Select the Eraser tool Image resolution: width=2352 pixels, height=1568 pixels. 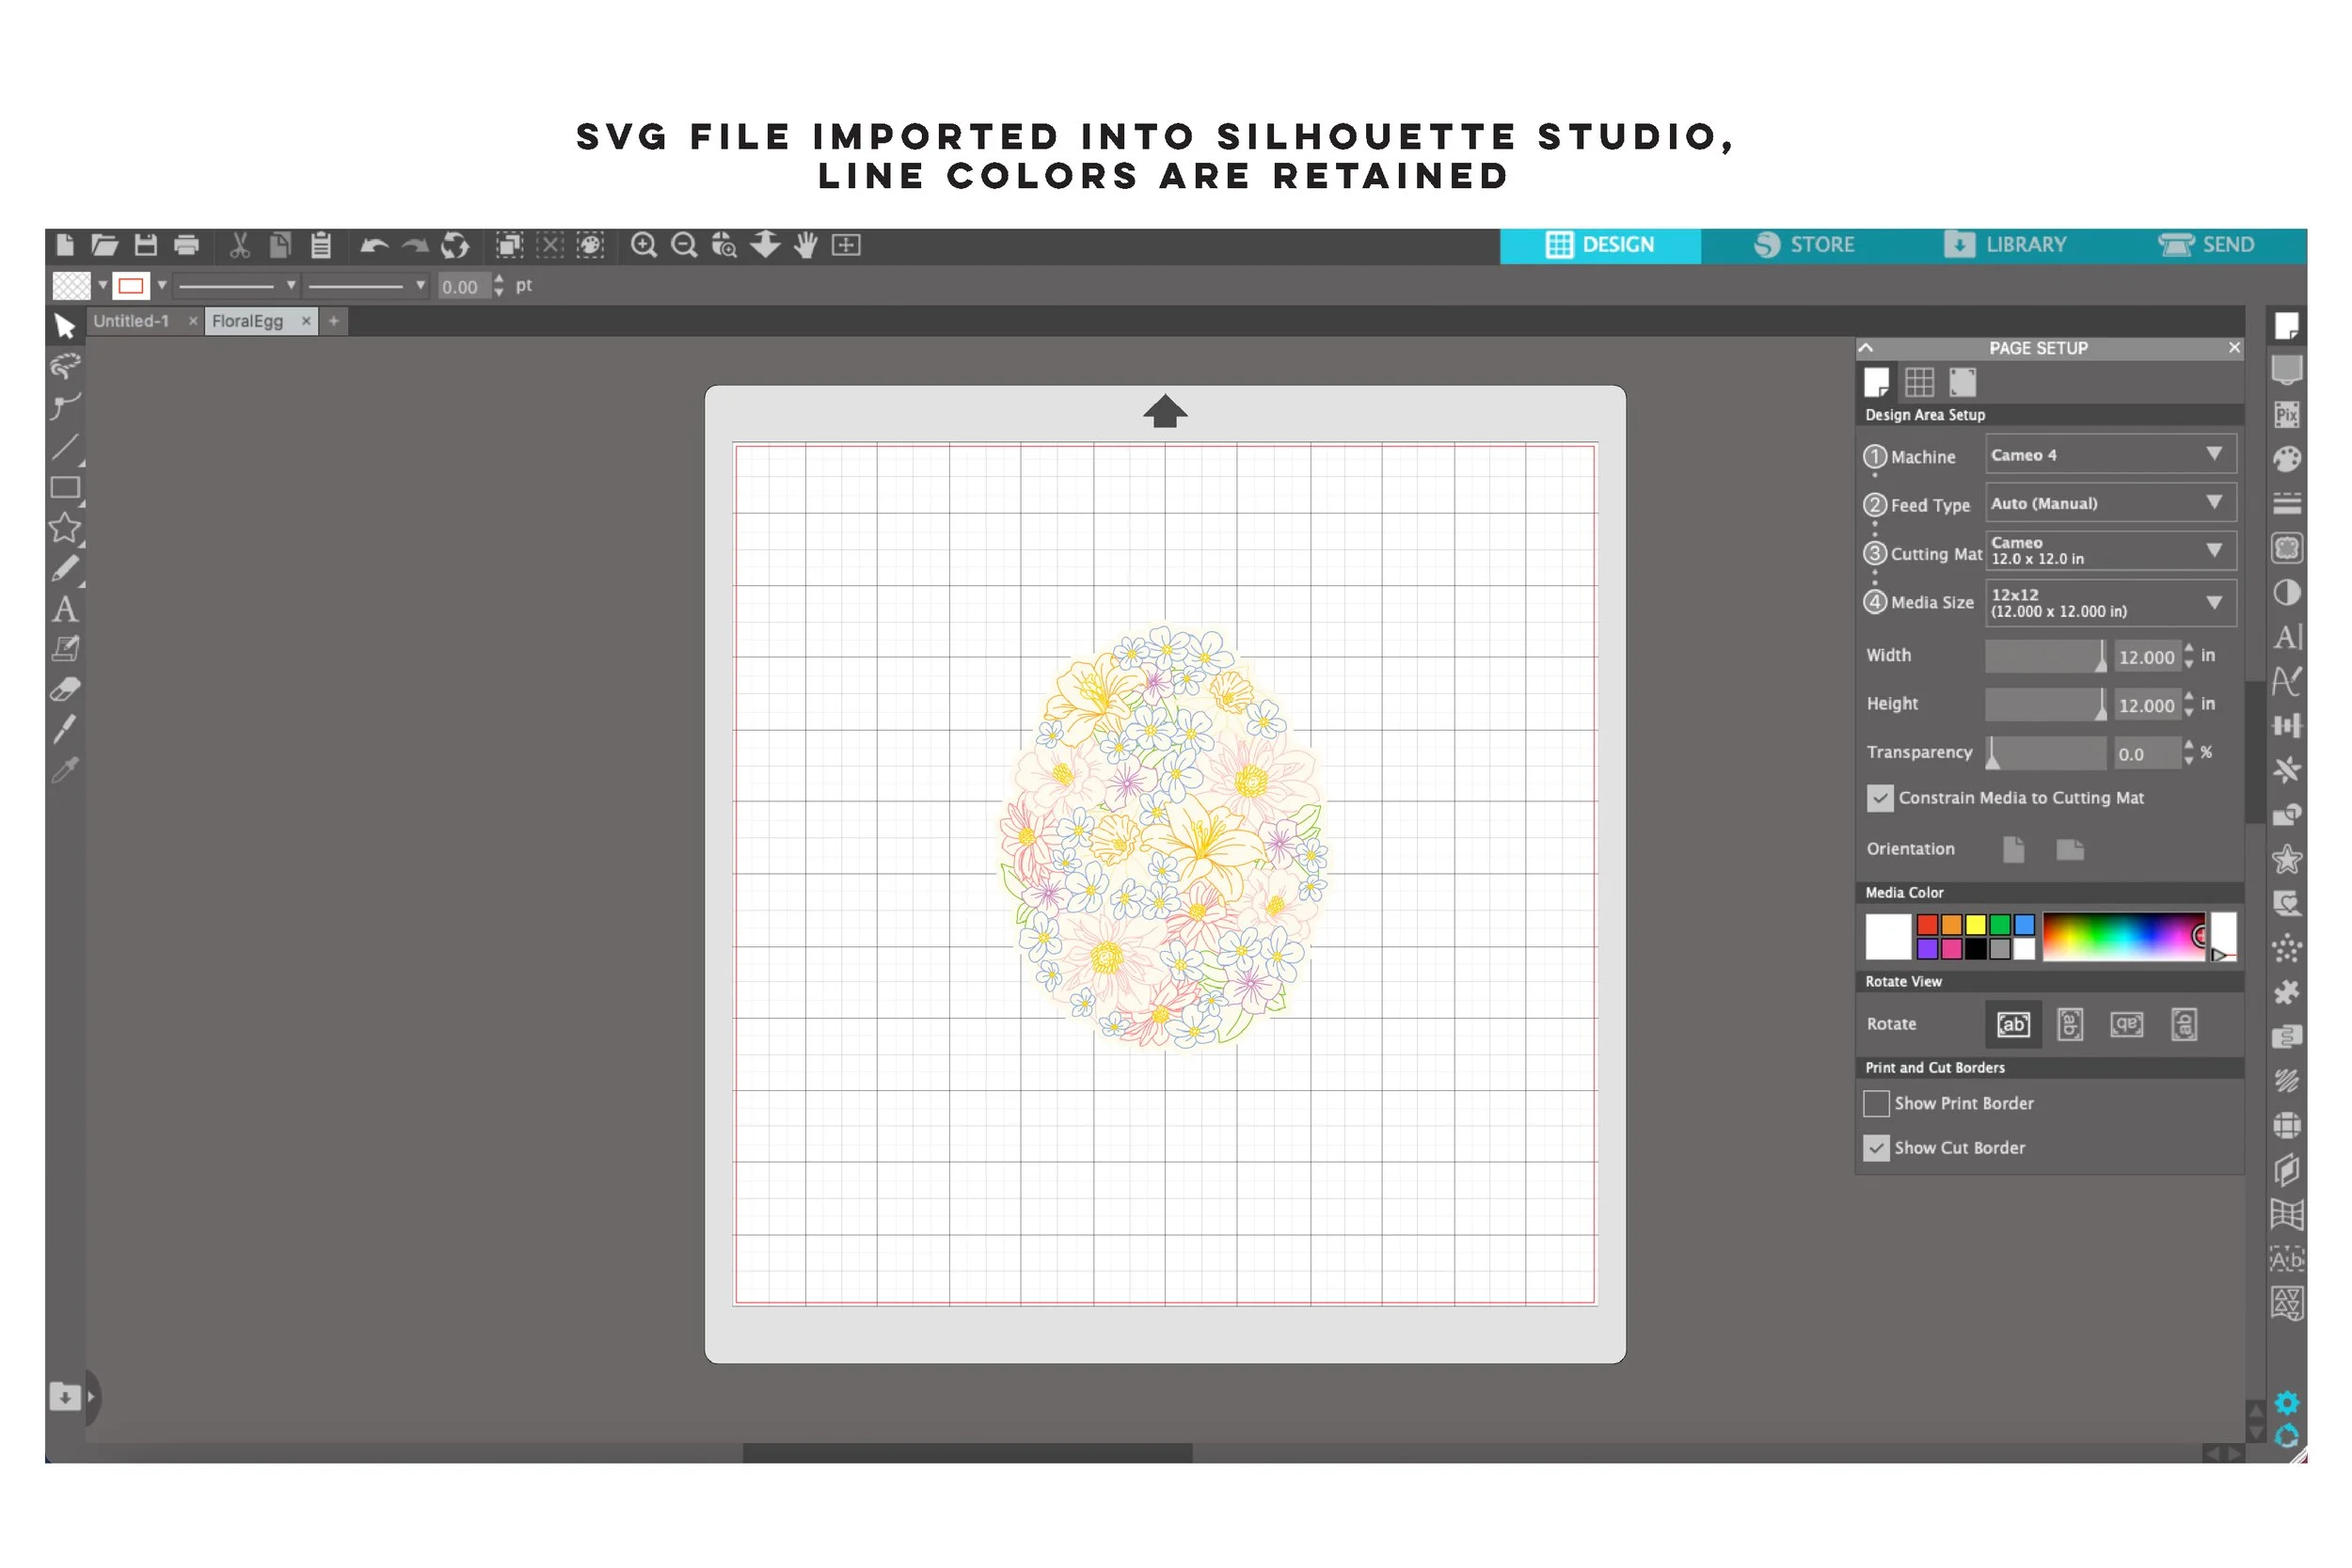tap(65, 689)
